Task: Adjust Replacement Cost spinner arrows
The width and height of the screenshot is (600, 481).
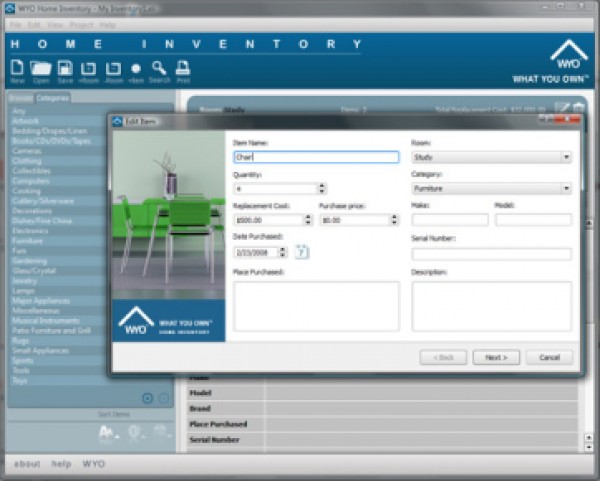Action: 308,220
